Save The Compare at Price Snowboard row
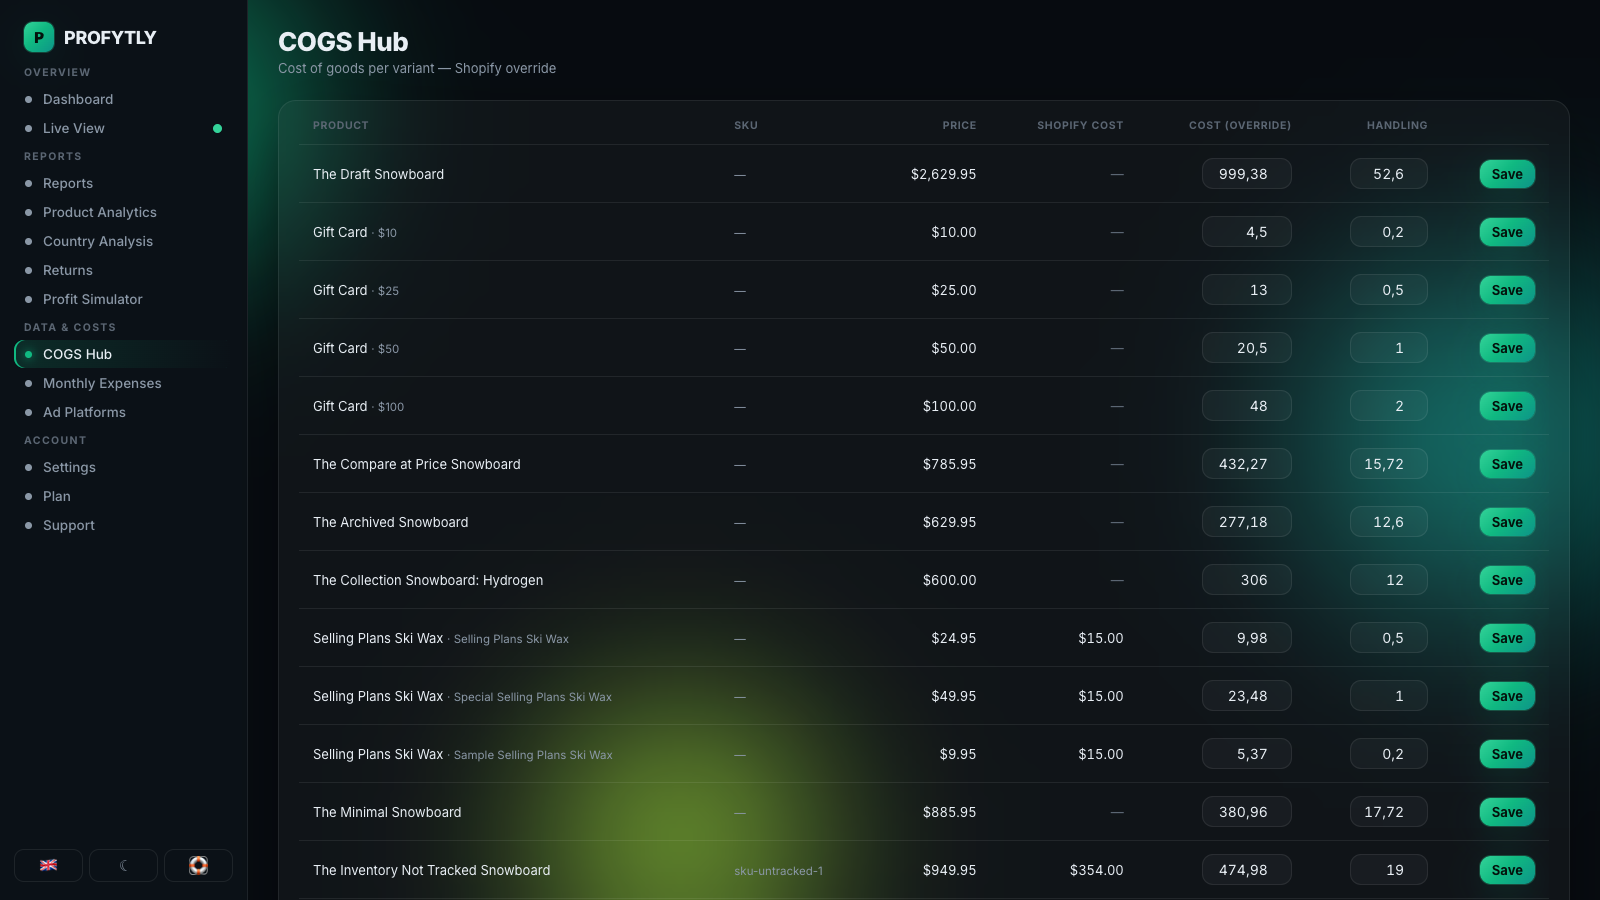This screenshot has height=900, width=1600. [x=1507, y=464]
